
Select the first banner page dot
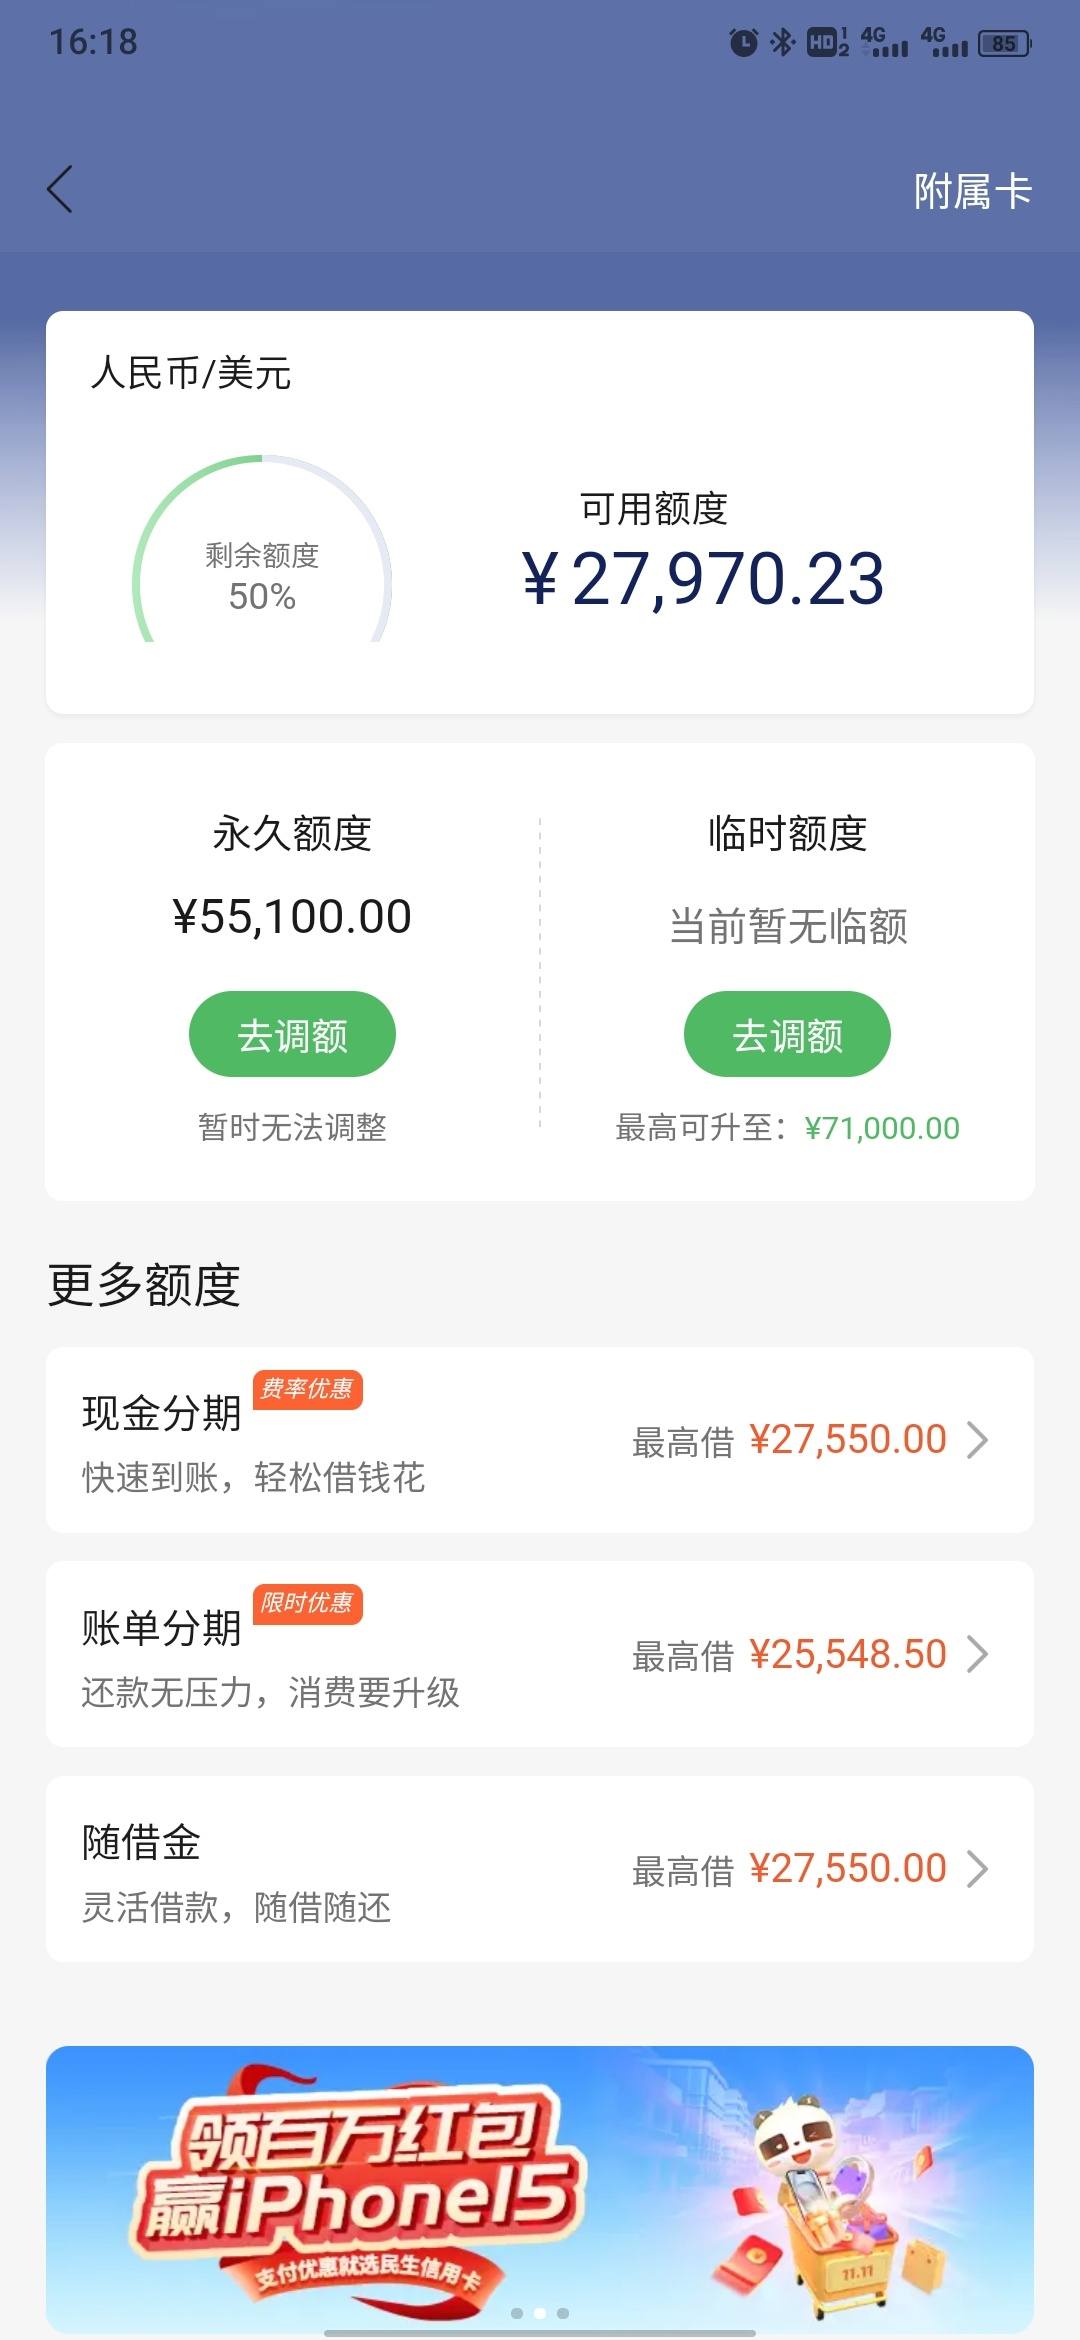[517, 2313]
